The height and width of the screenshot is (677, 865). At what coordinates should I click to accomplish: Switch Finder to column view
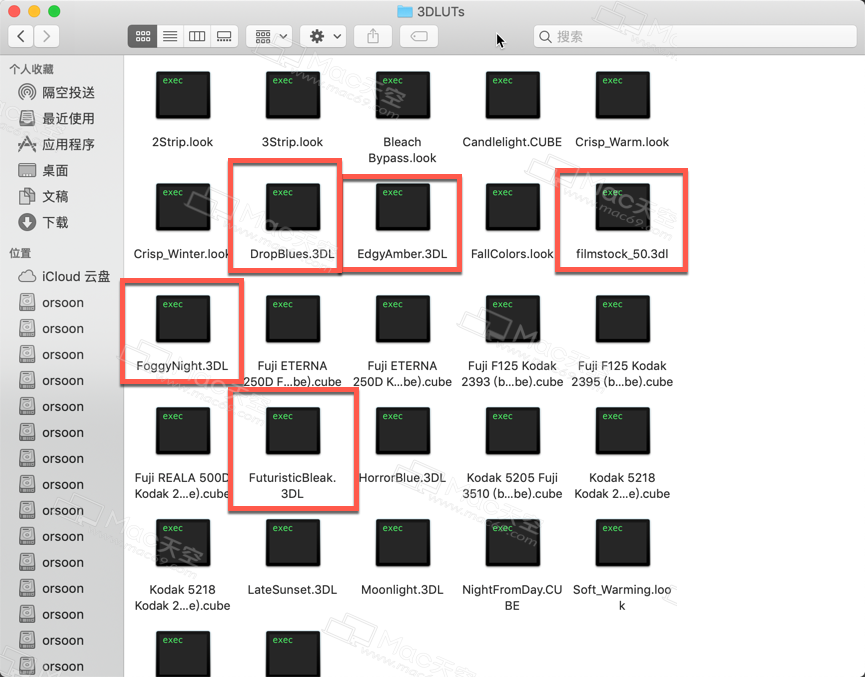coord(197,36)
